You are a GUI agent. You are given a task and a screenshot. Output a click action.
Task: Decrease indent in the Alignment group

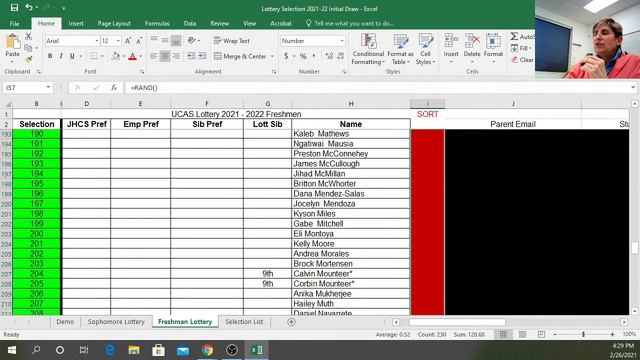[x=191, y=56]
